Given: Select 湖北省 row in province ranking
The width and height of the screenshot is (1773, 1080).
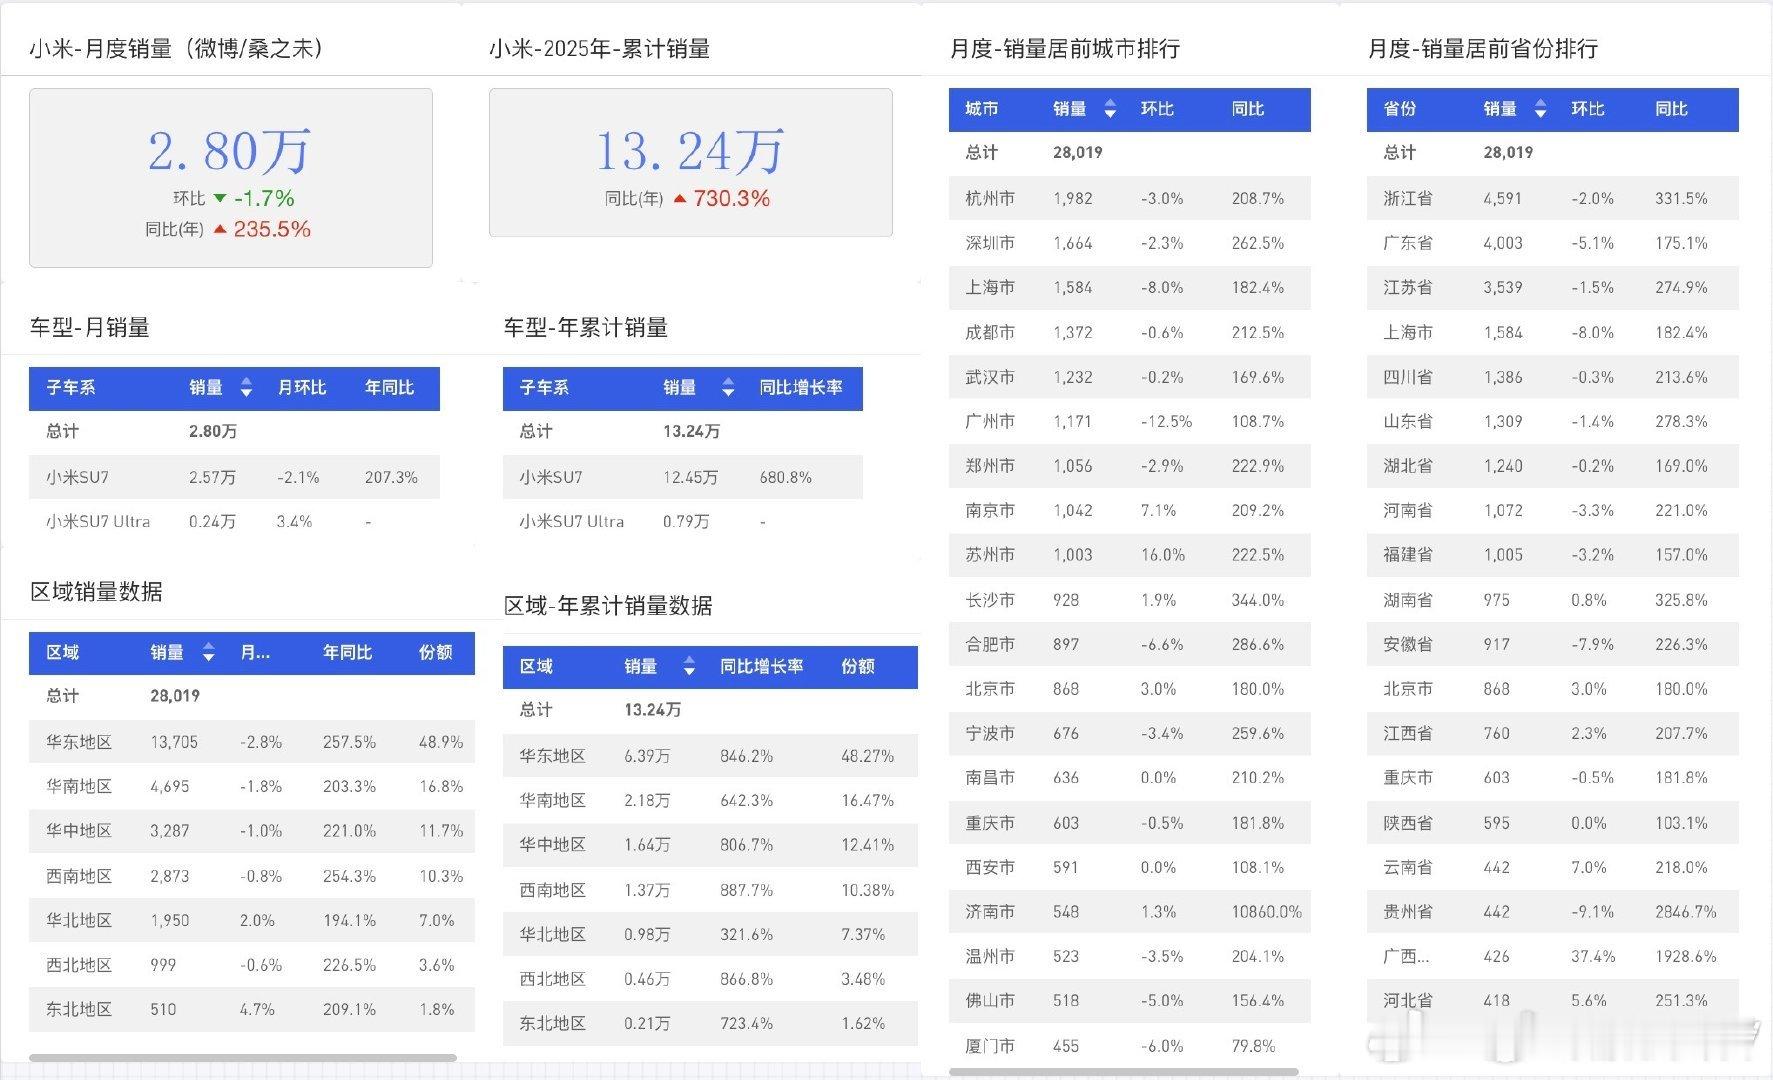Looking at the screenshot, I should [1553, 466].
